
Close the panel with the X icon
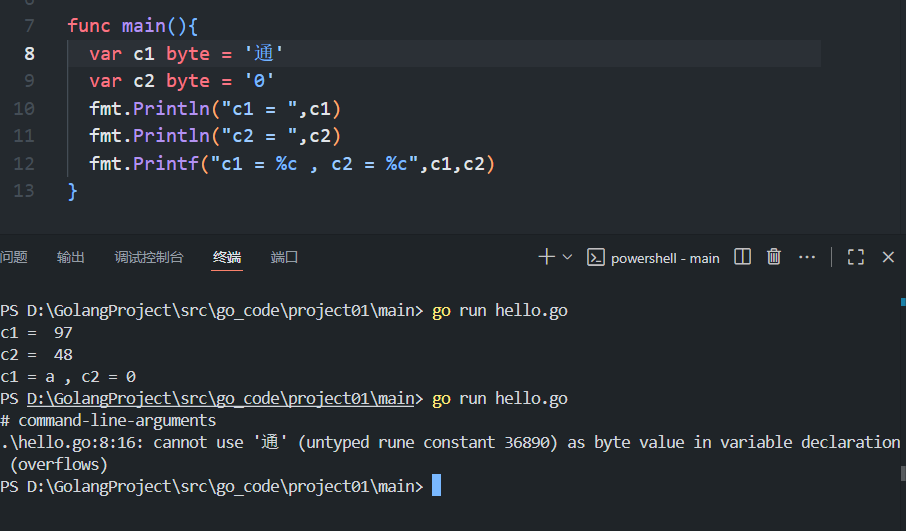pyautogui.click(x=888, y=257)
